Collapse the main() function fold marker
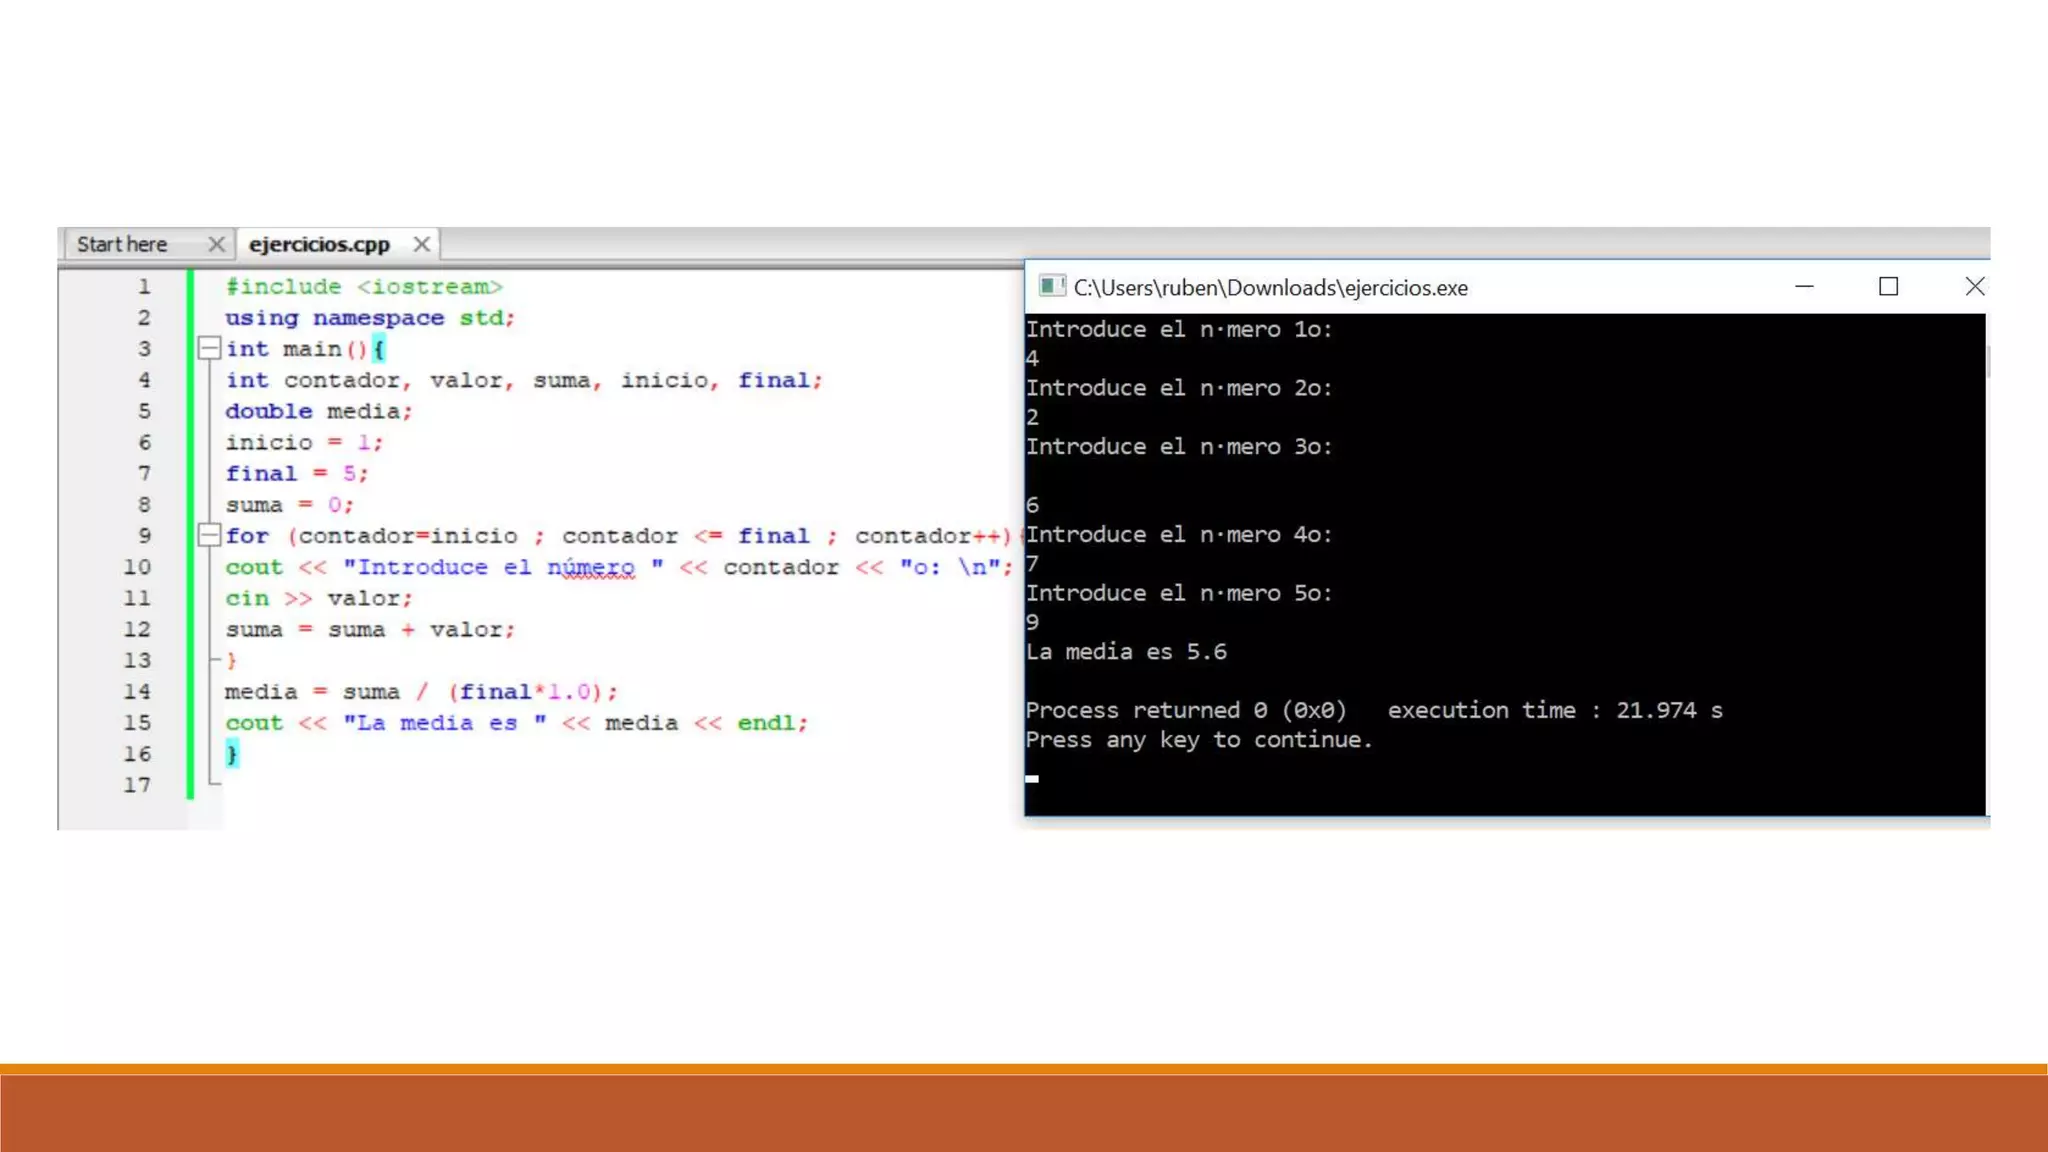 pos(209,348)
